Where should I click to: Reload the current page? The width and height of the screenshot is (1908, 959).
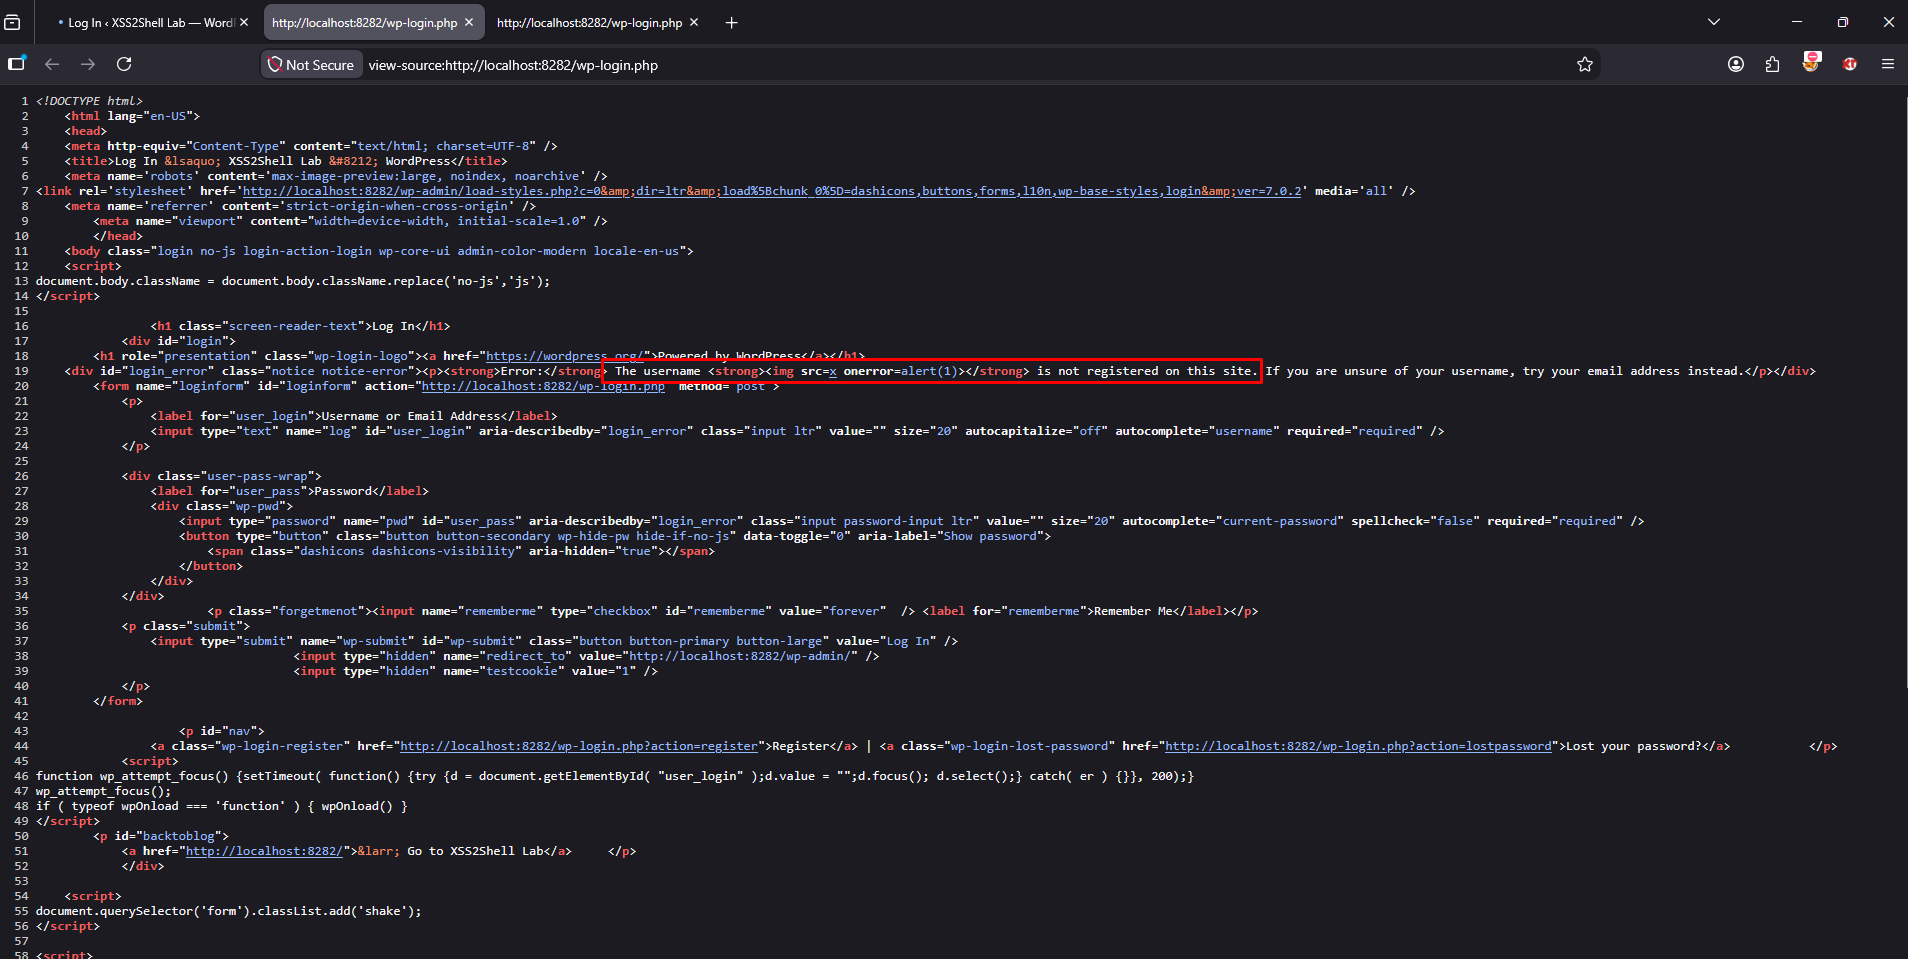coord(124,64)
